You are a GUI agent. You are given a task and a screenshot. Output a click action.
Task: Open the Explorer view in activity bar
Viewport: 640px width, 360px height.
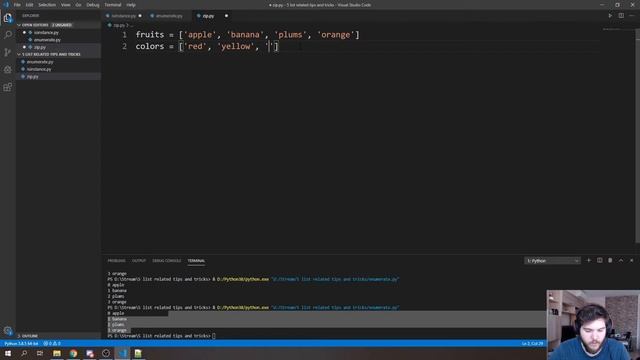tap(8, 18)
